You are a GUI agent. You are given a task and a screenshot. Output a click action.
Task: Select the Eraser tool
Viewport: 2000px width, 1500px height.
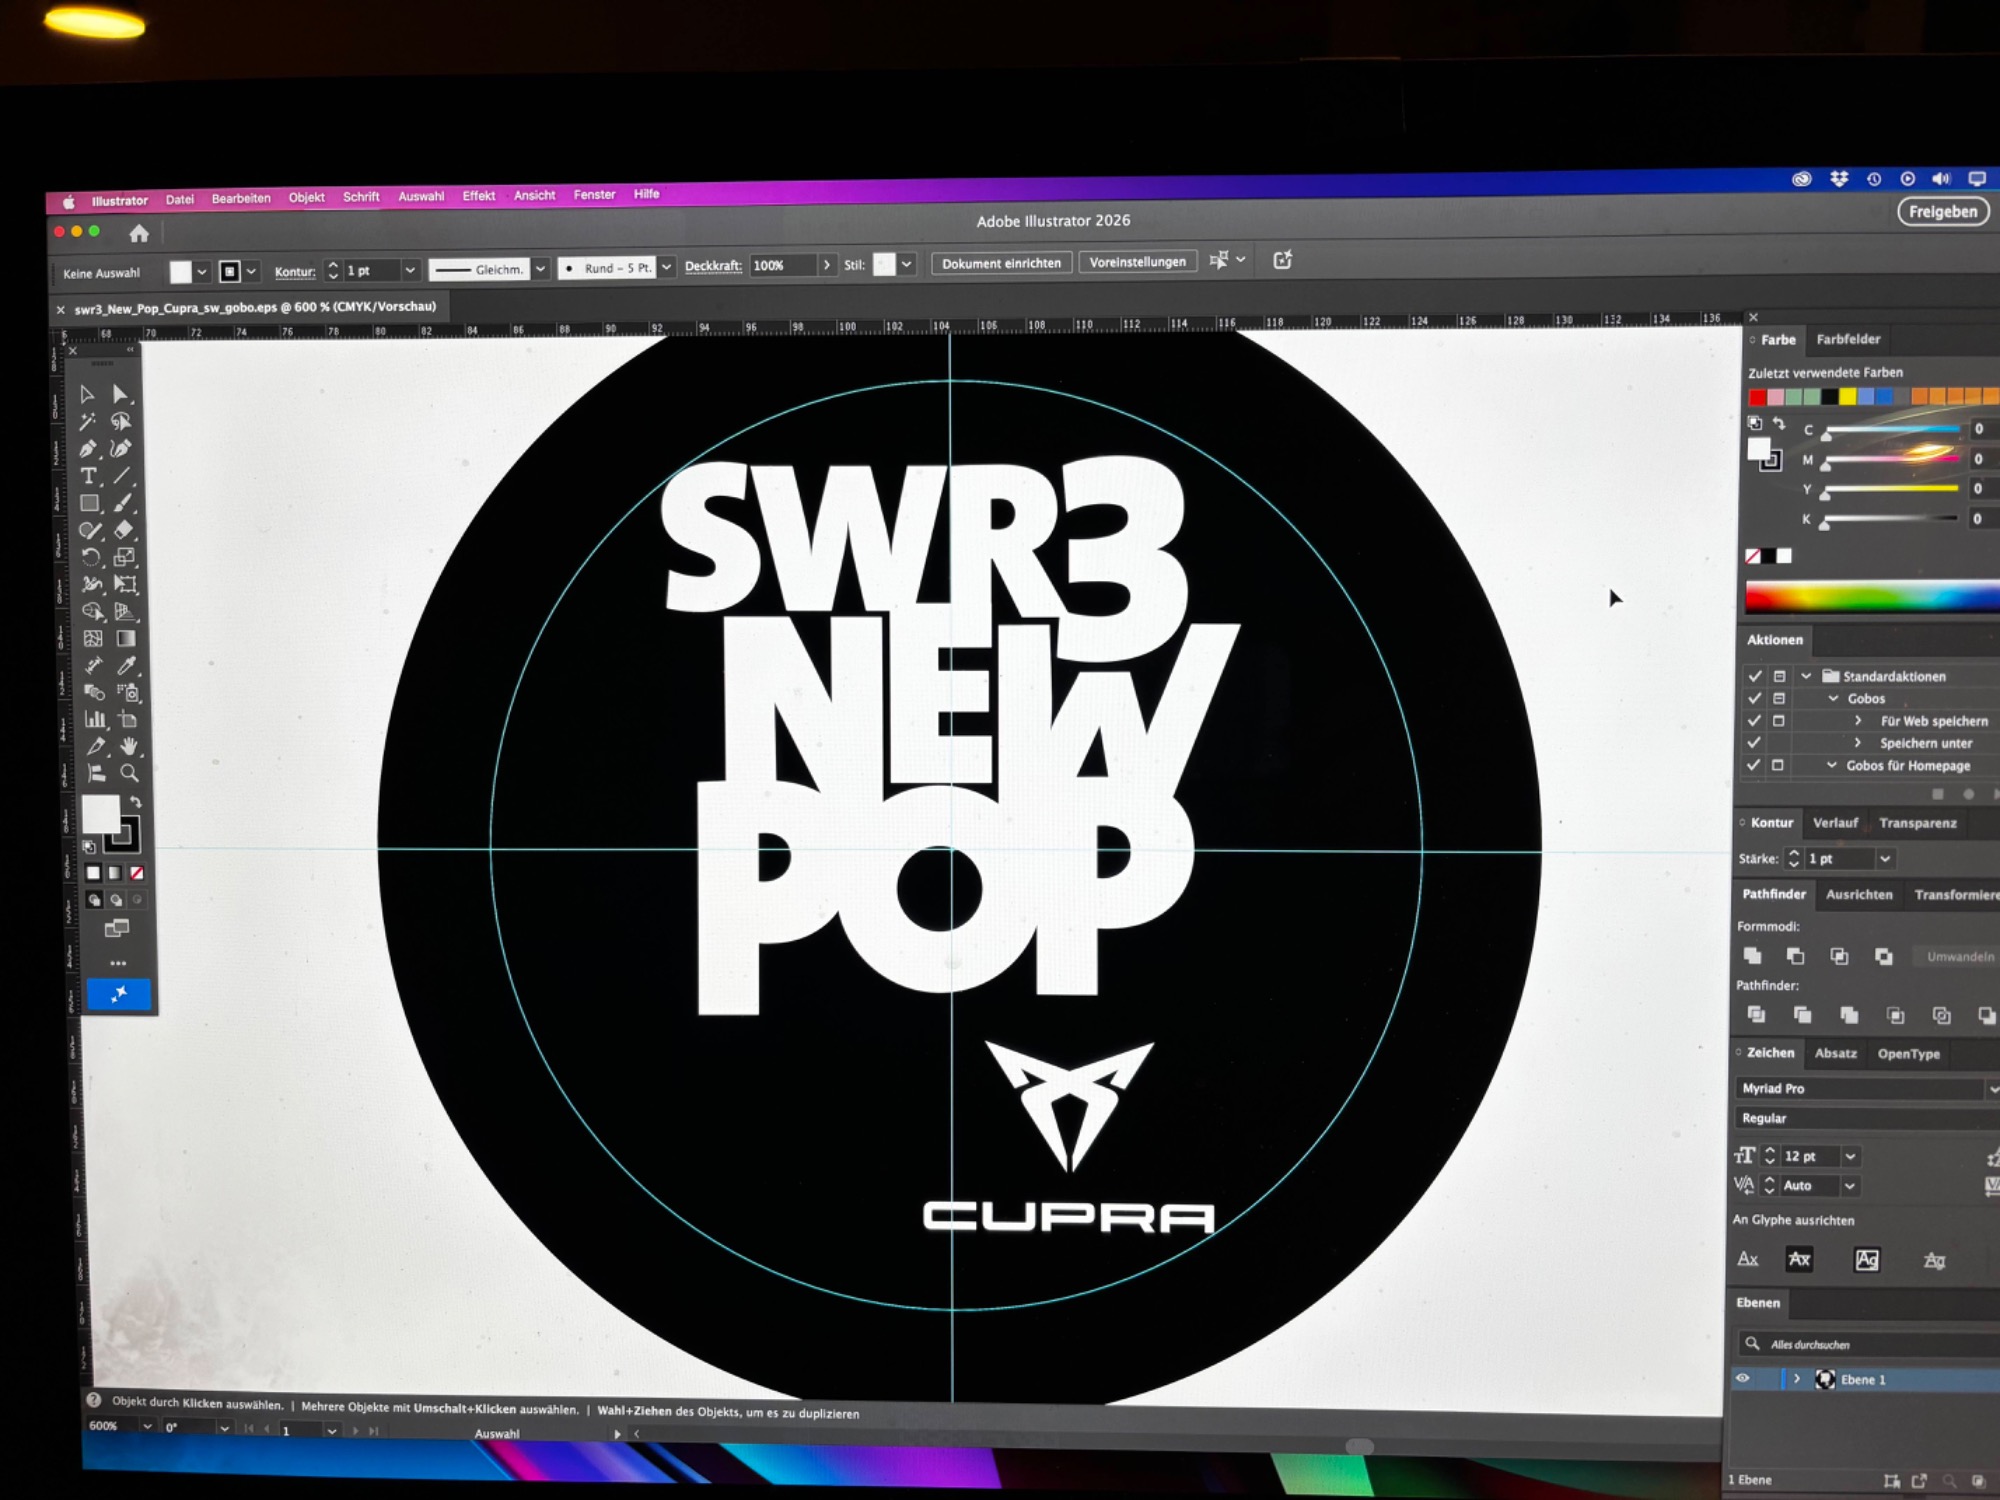(124, 530)
